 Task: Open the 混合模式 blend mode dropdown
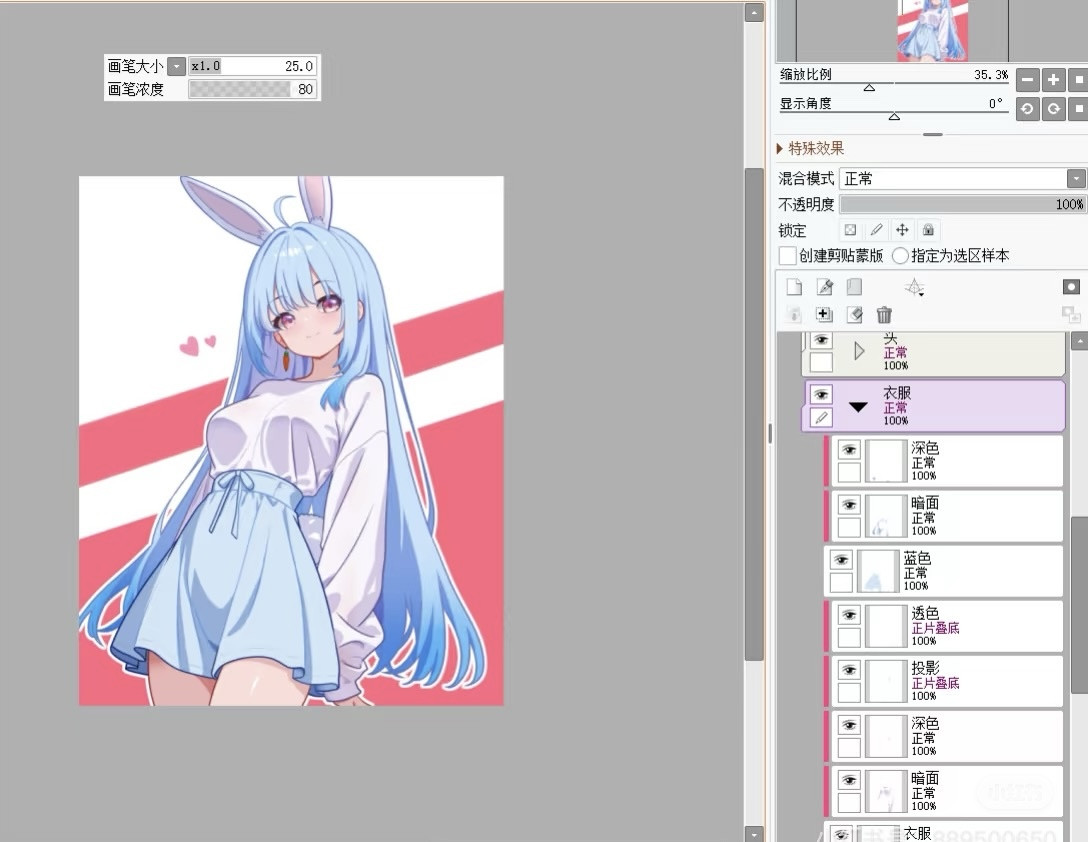coord(1075,178)
